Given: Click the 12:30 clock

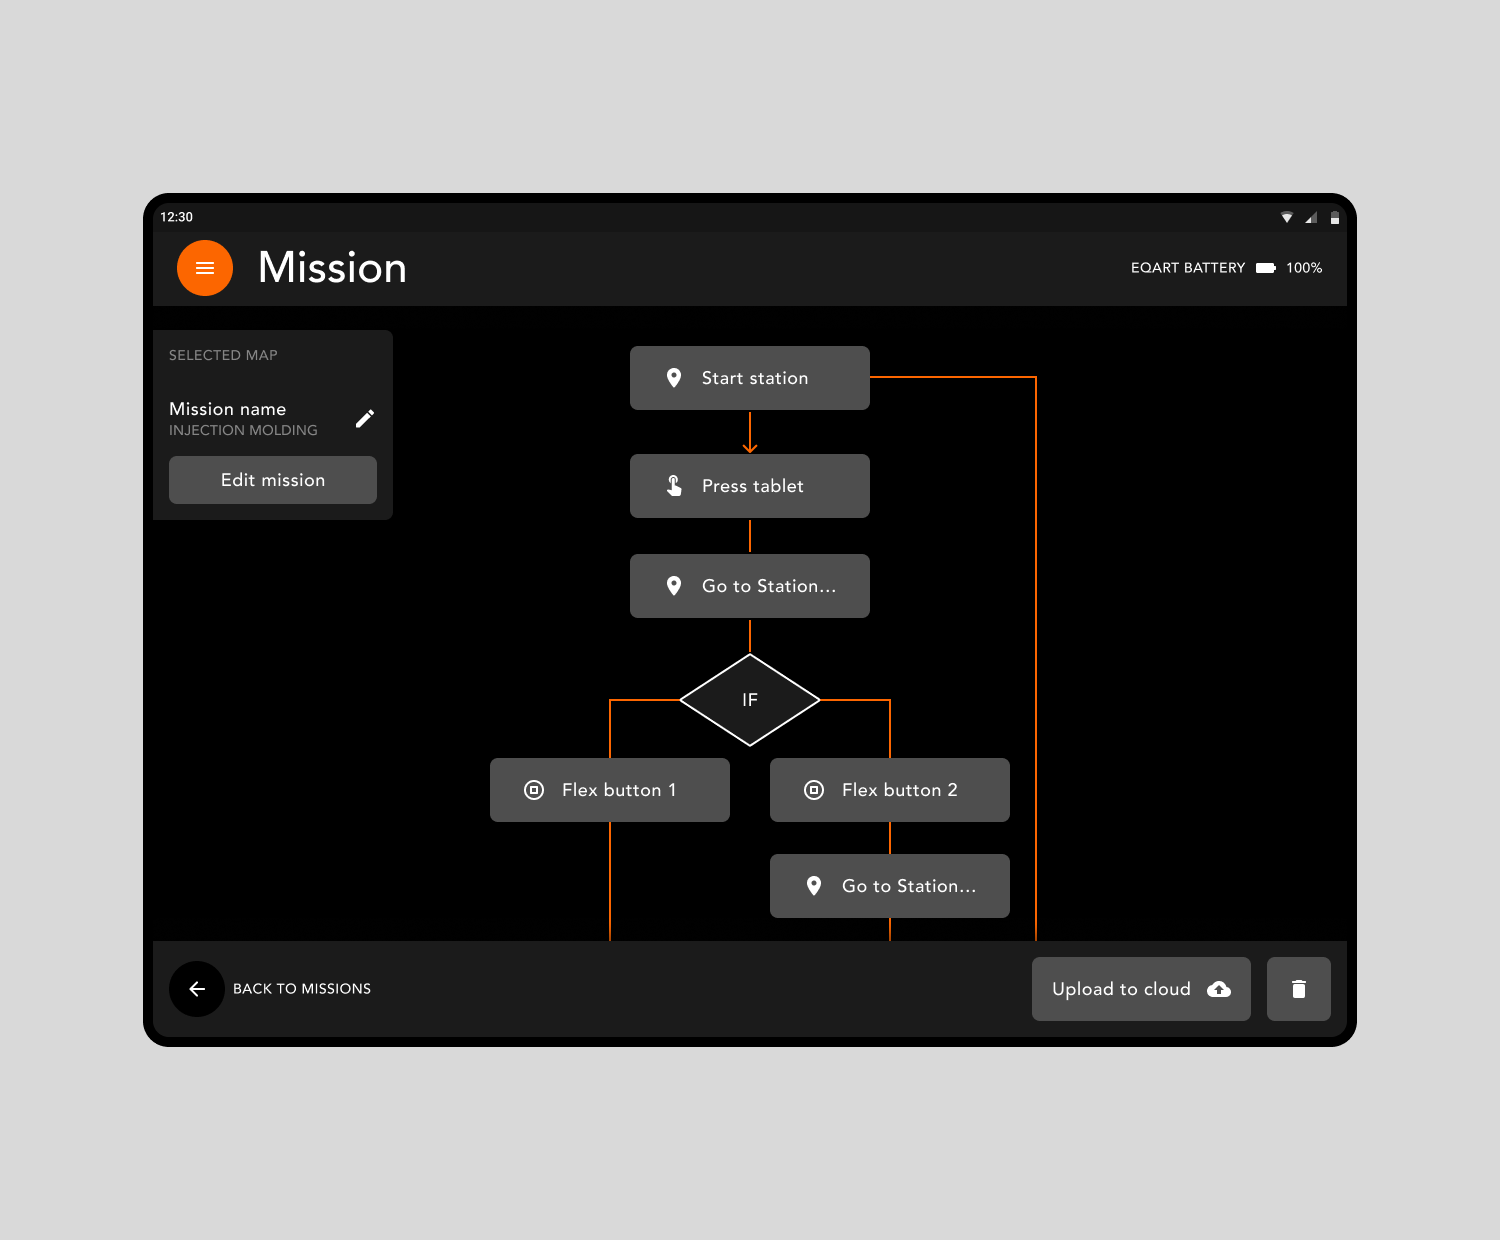Looking at the screenshot, I should (x=177, y=217).
